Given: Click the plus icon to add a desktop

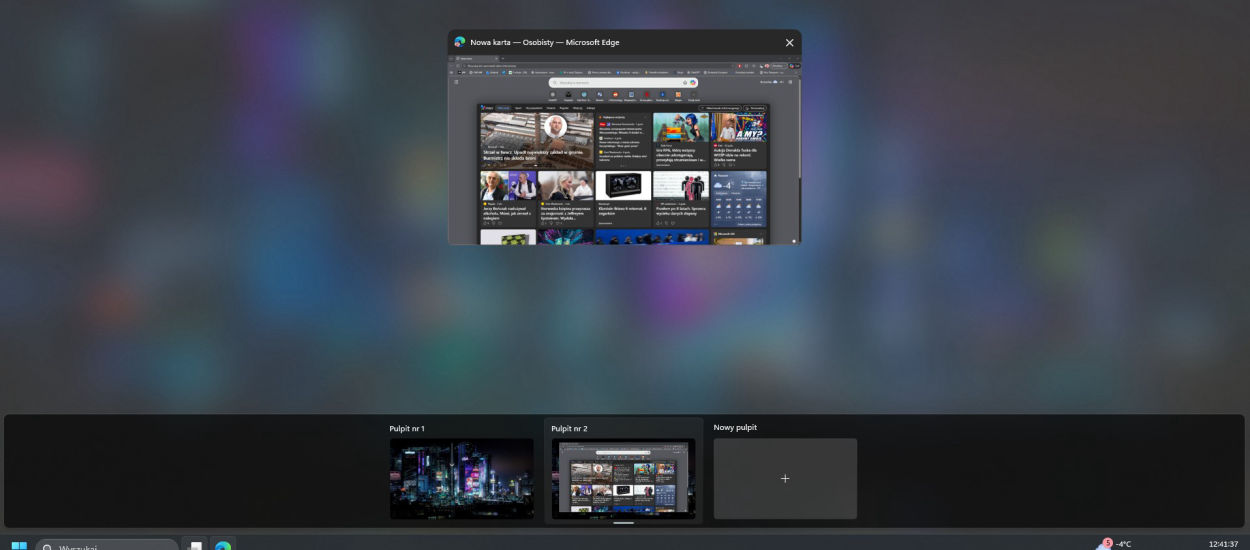Looking at the screenshot, I should pos(785,479).
